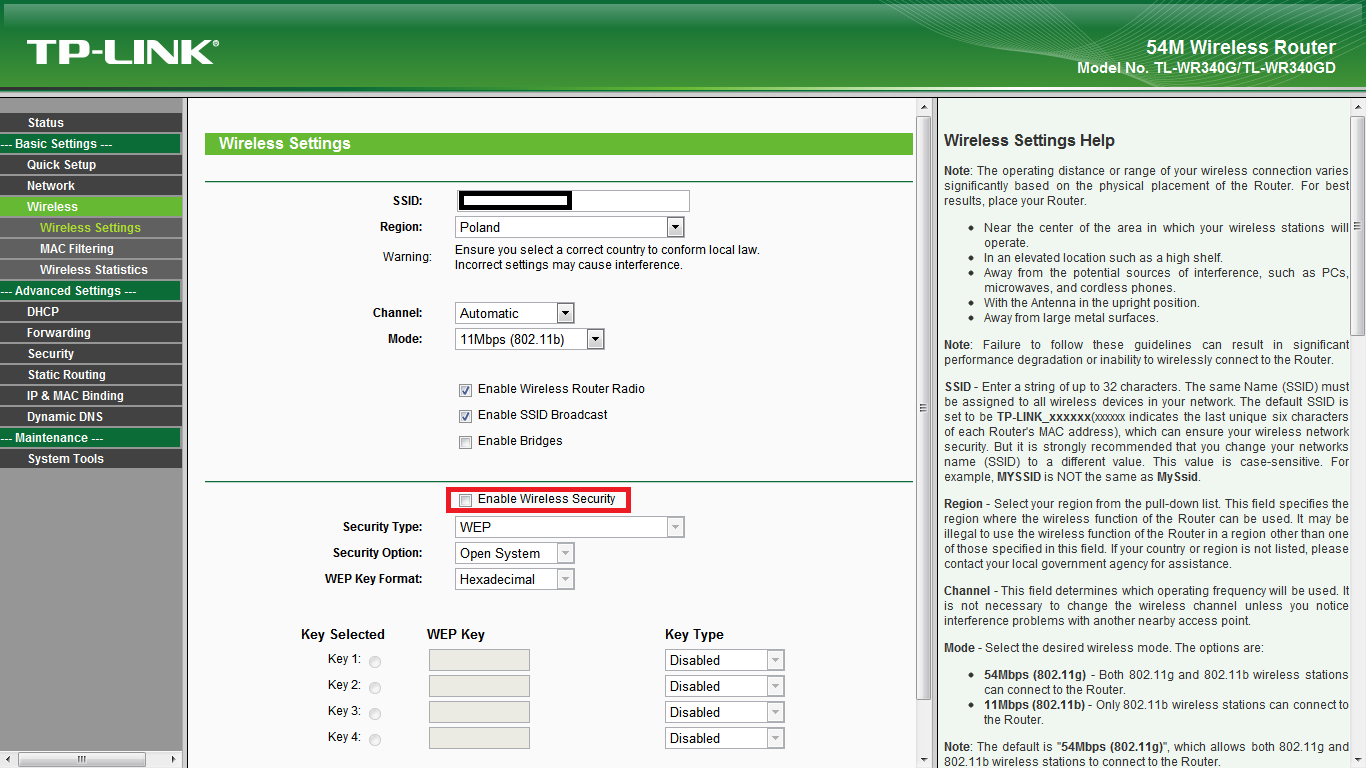Click the "Security Type:" label
The height and width of the screenshot is (768, 1366).
[383, 527]
